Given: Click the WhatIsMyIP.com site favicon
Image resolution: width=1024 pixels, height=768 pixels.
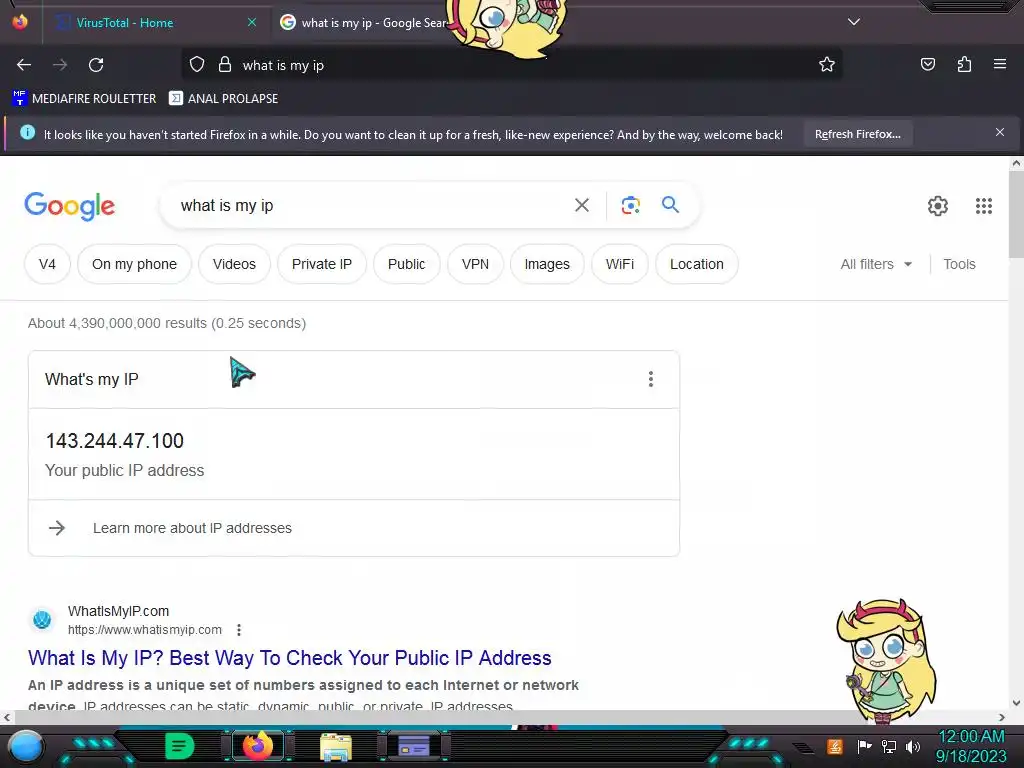Looking at the screenshot, I should 42,619.
